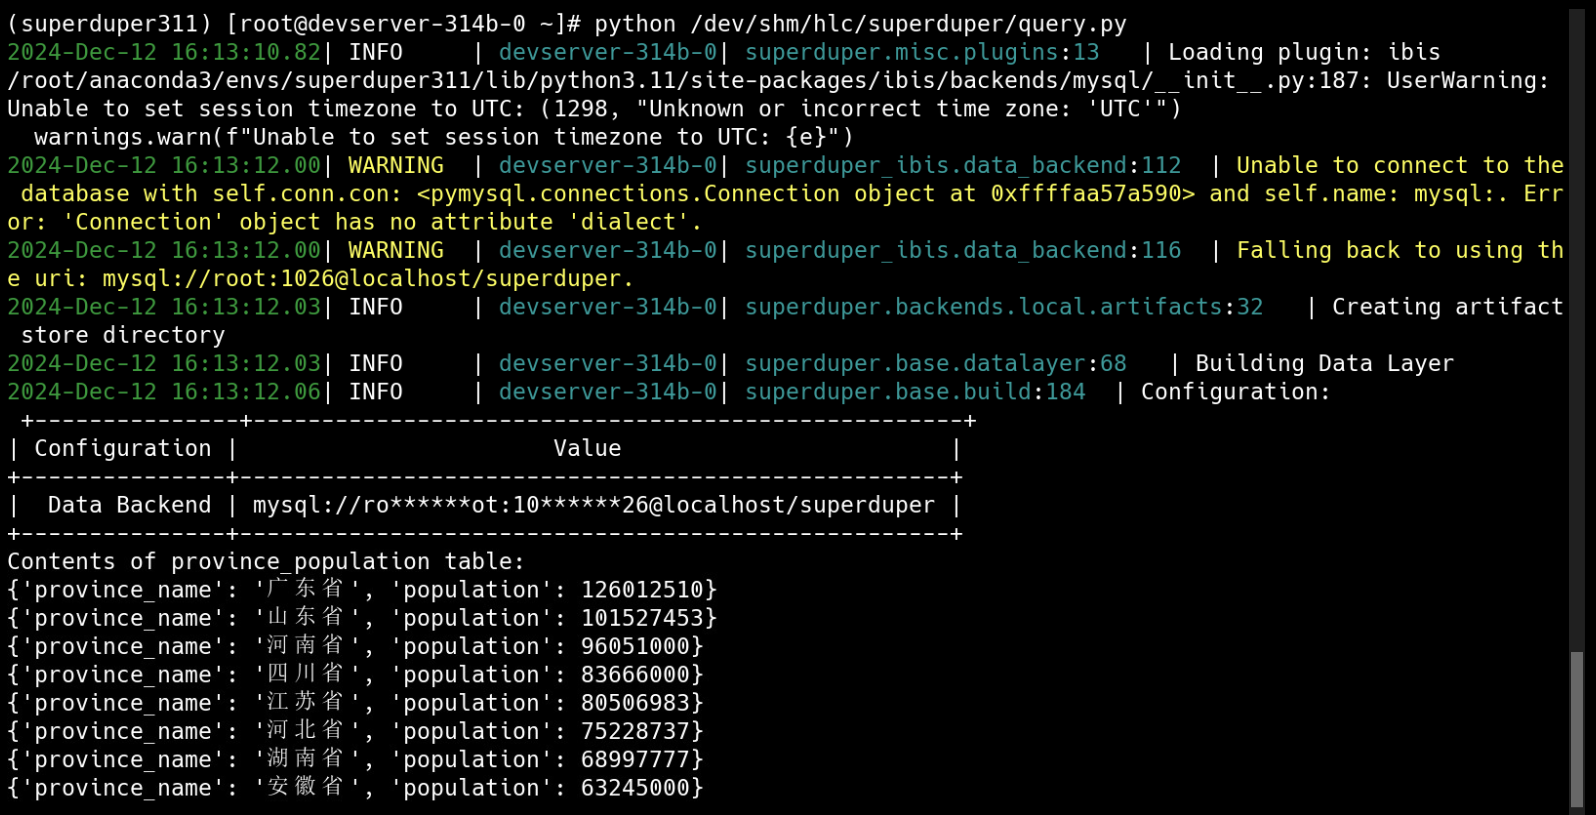Viewport: 1596px width, 815px height.
Task: Click the 'superduper.backends.local.artifacts:32' source reference
Action: 1004,307
